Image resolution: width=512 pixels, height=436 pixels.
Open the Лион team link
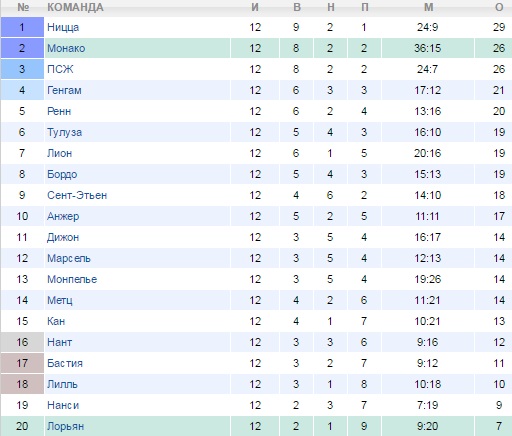59,153
